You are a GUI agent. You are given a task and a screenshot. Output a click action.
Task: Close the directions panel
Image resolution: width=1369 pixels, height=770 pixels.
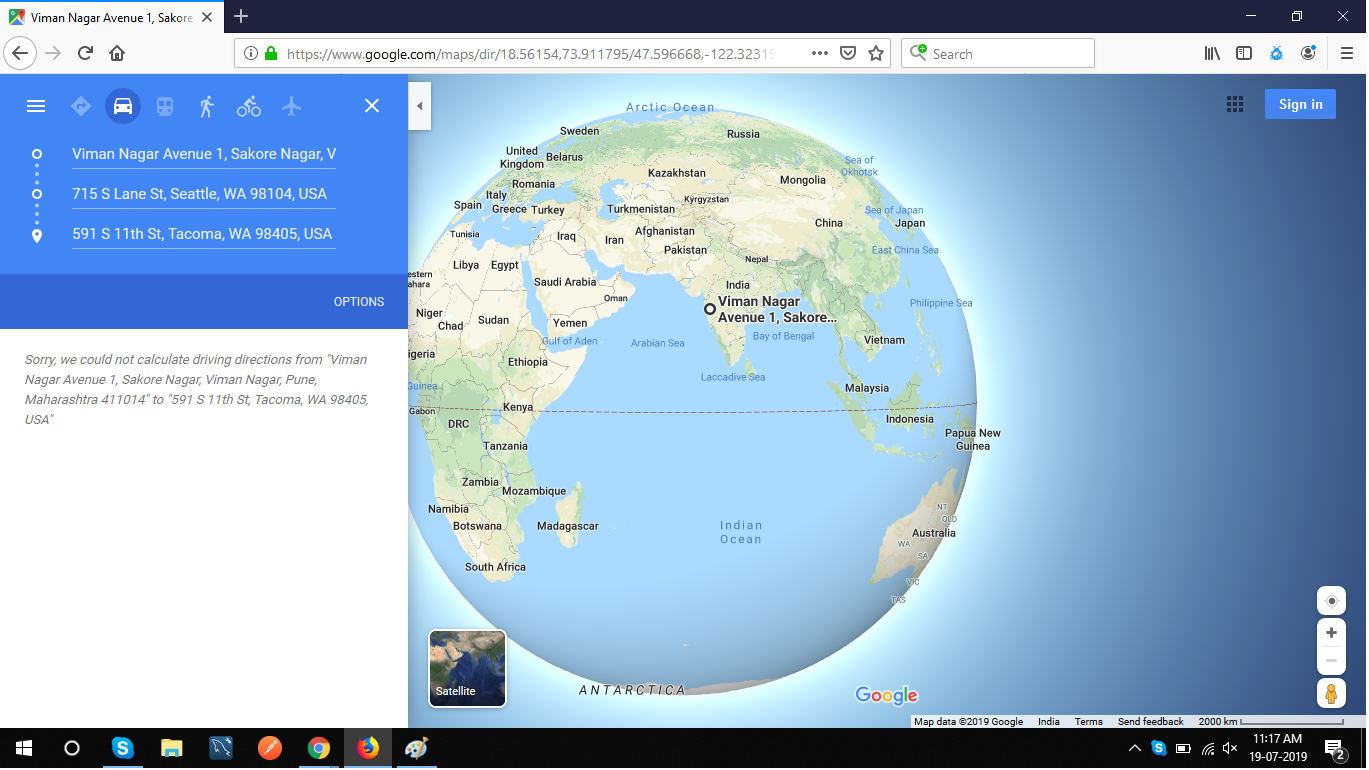coord(372,106)
